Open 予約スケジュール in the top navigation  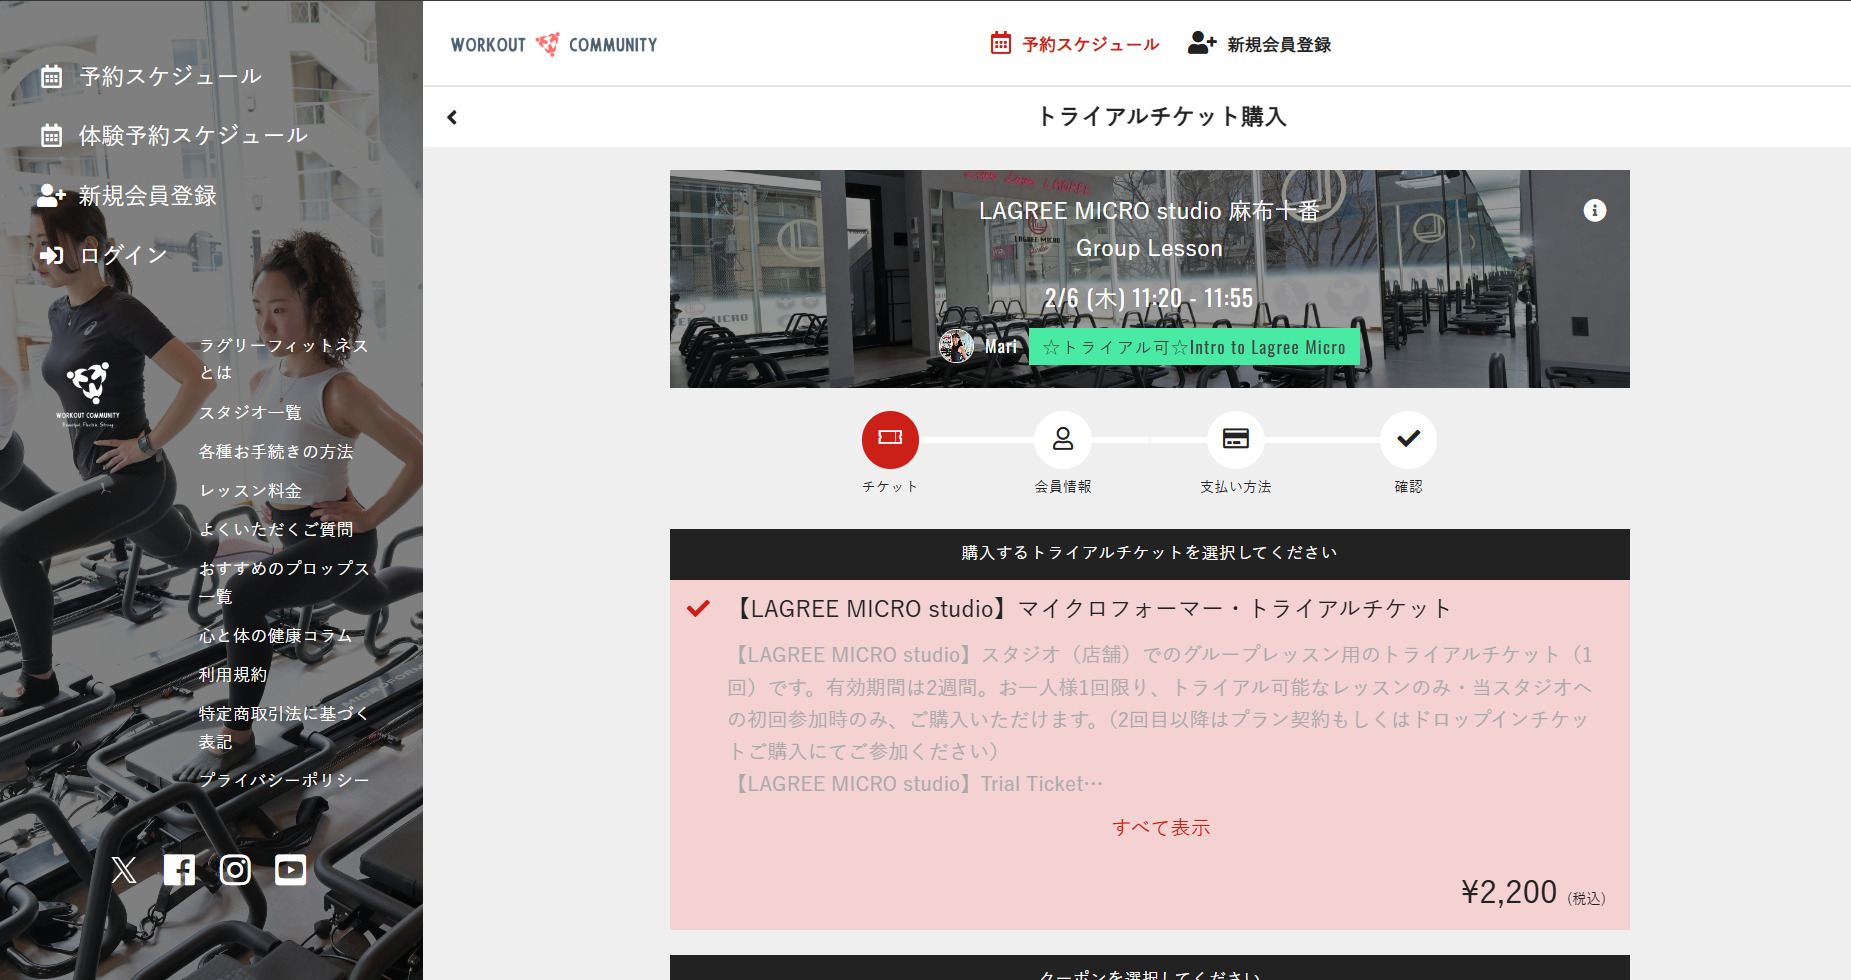coord(1091,45)
